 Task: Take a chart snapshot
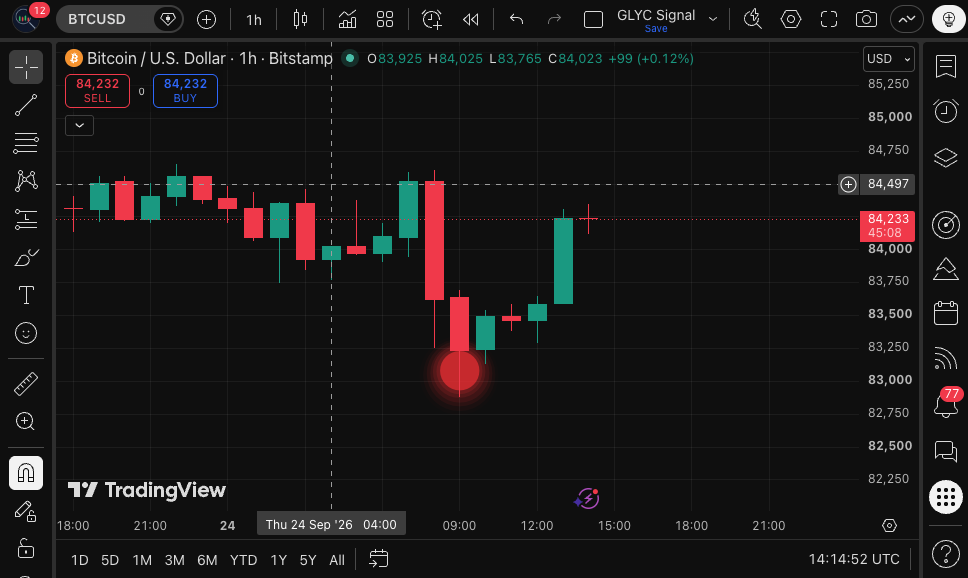click(x=866, y=20)
